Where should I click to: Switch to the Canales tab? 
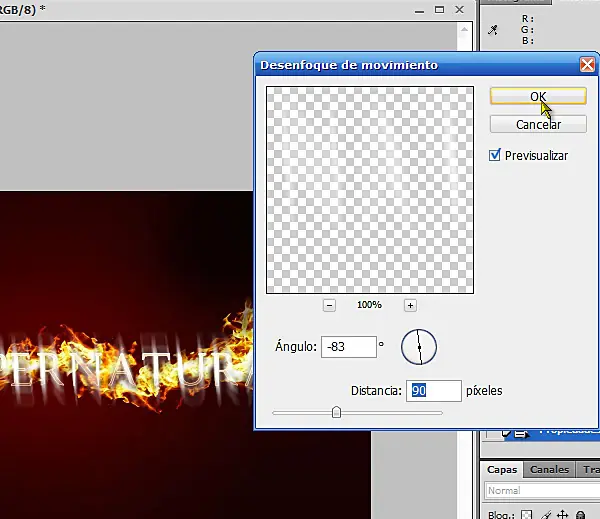pyautogui.click(x=549, y=470)
